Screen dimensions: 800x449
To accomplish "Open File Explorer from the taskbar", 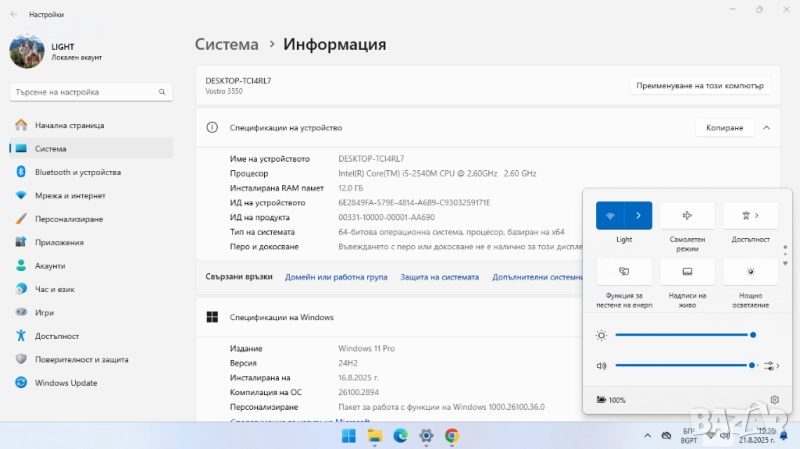I will [374, 436].
